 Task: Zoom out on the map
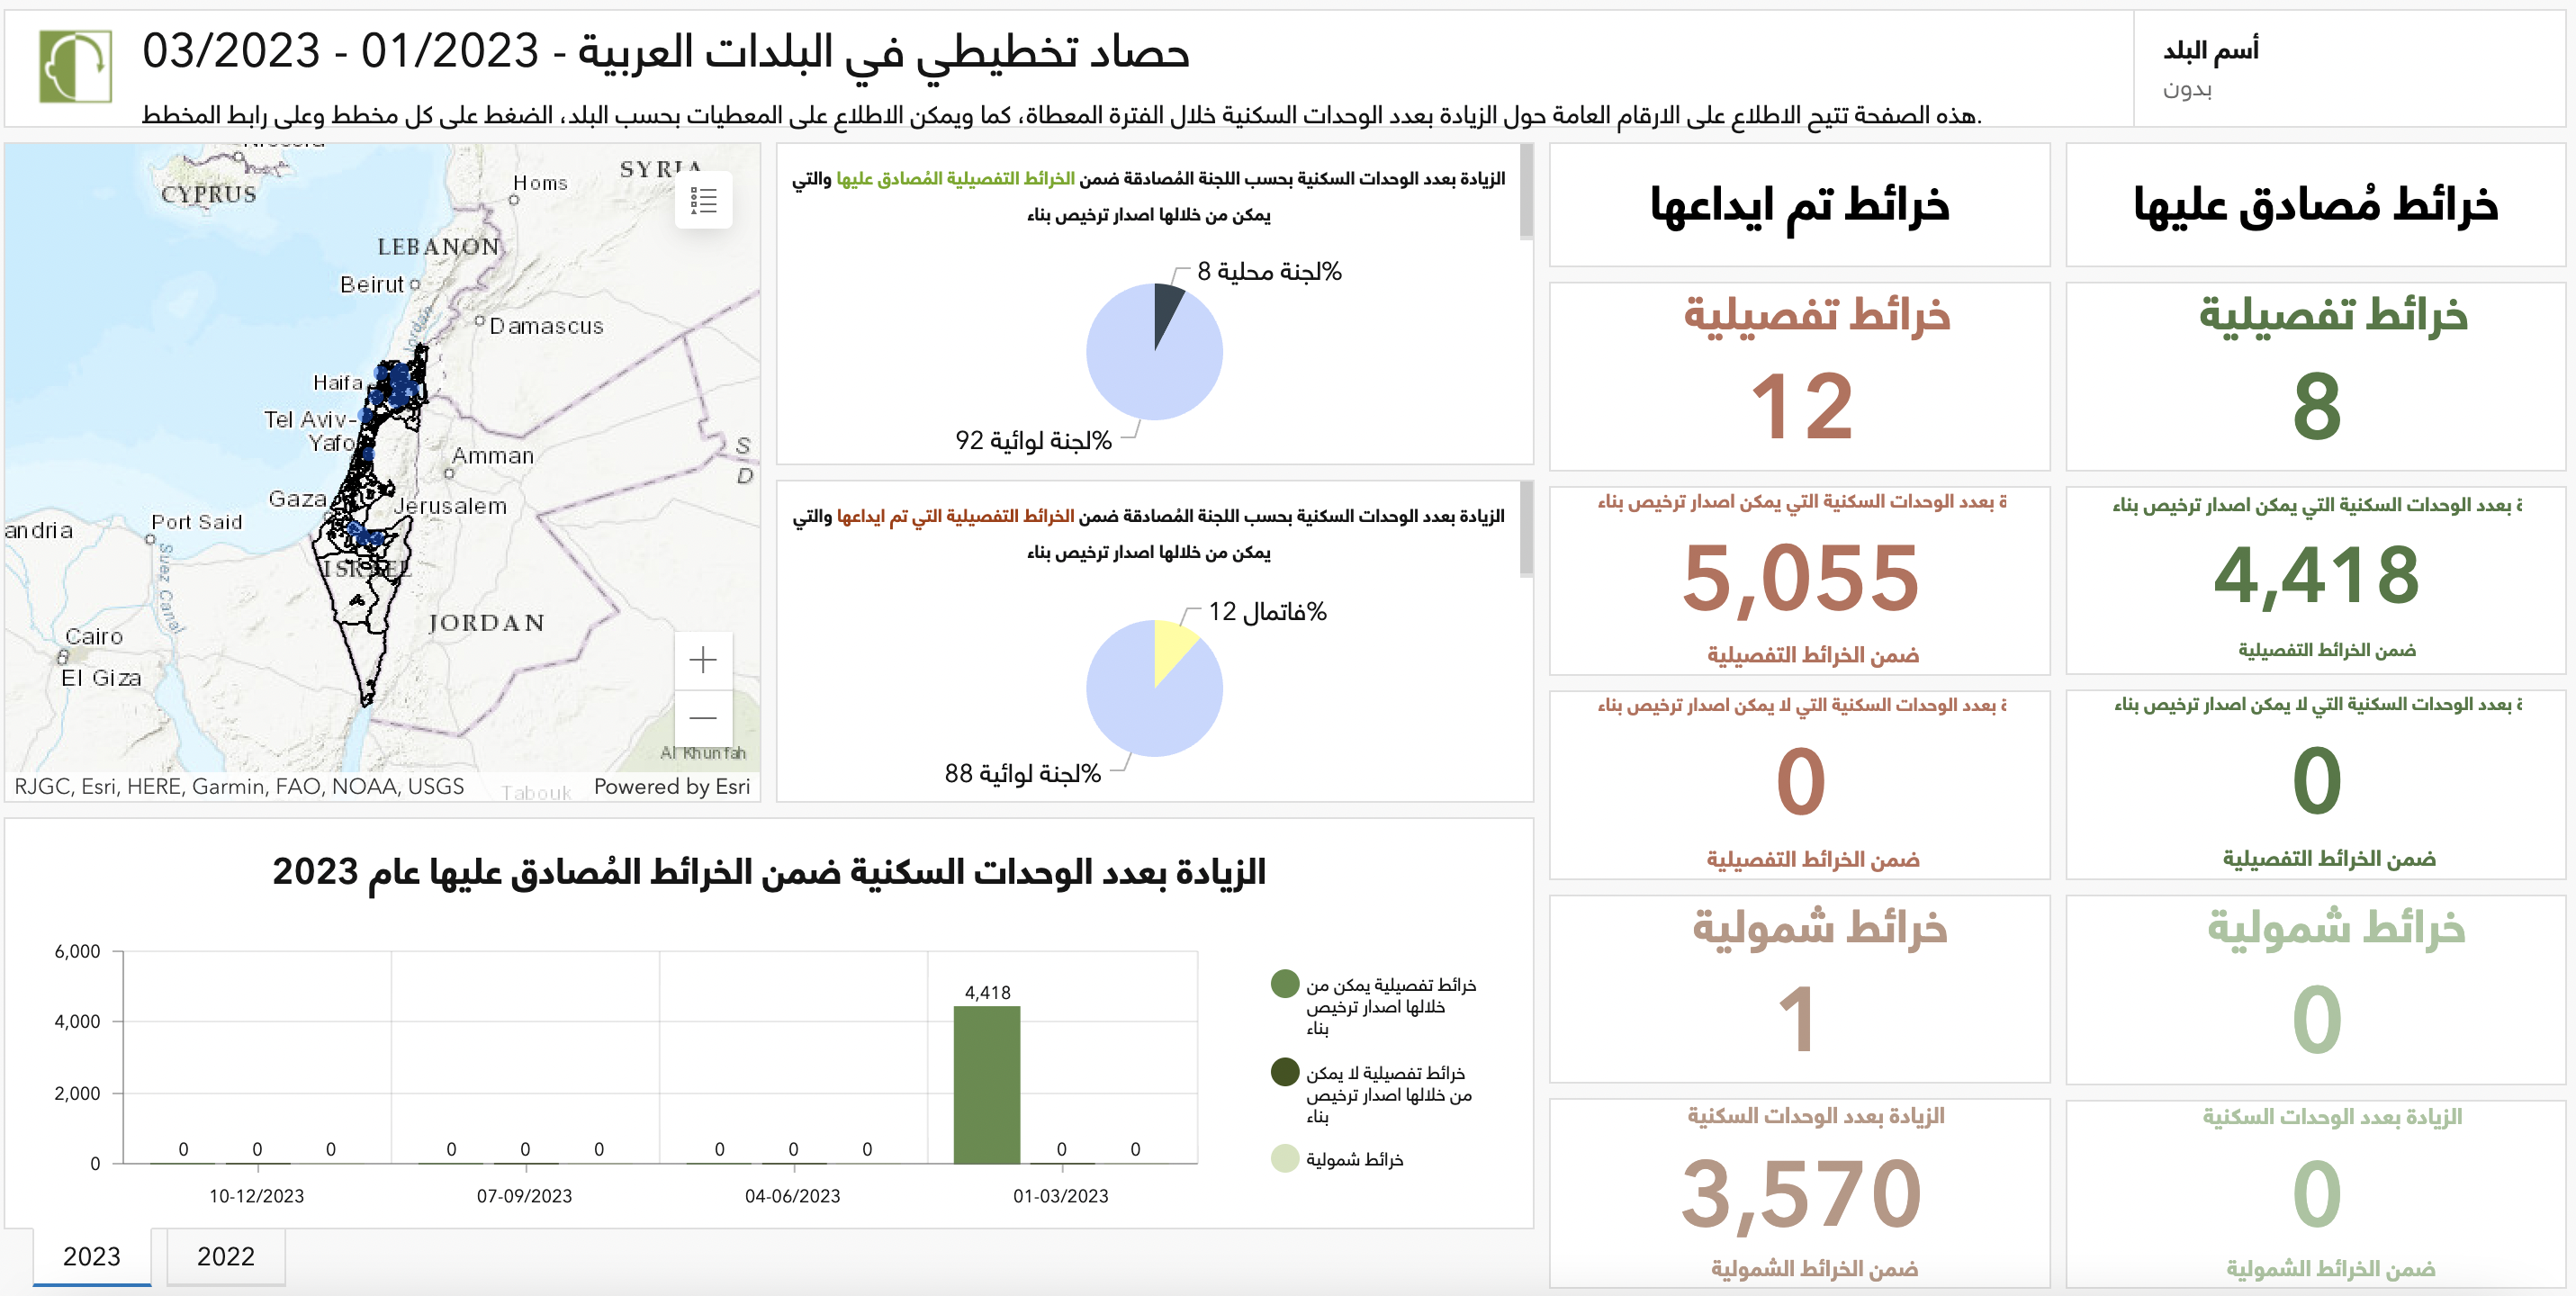point(703,718)
